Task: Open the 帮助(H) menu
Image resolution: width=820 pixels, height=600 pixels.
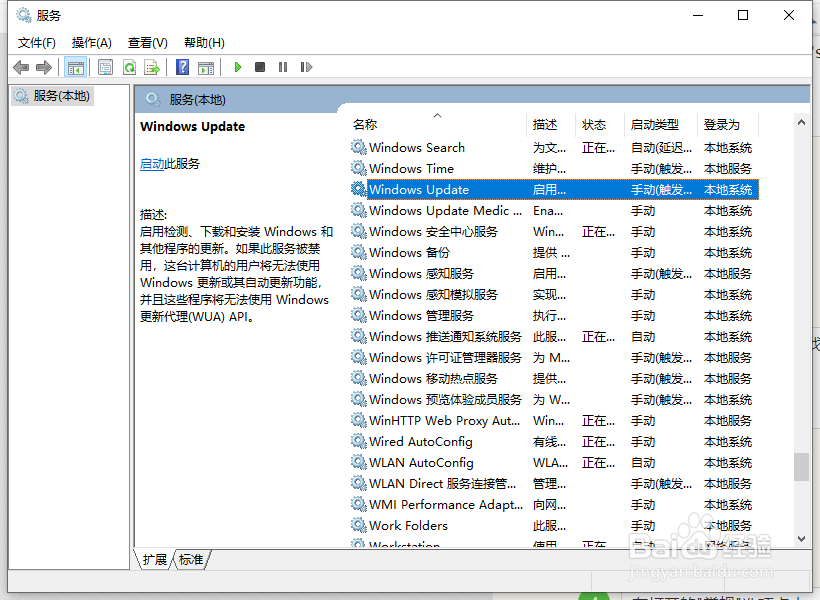Action: coord(204,42)
